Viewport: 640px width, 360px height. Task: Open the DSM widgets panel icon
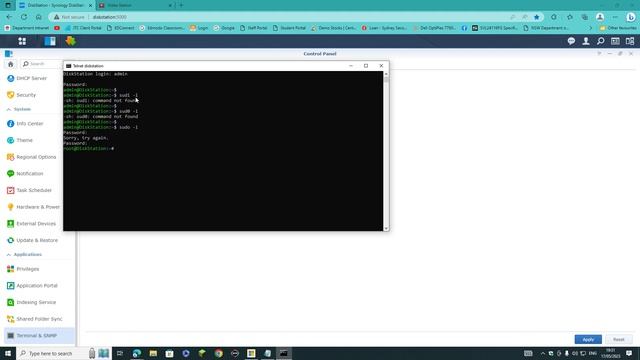[615, 41]
